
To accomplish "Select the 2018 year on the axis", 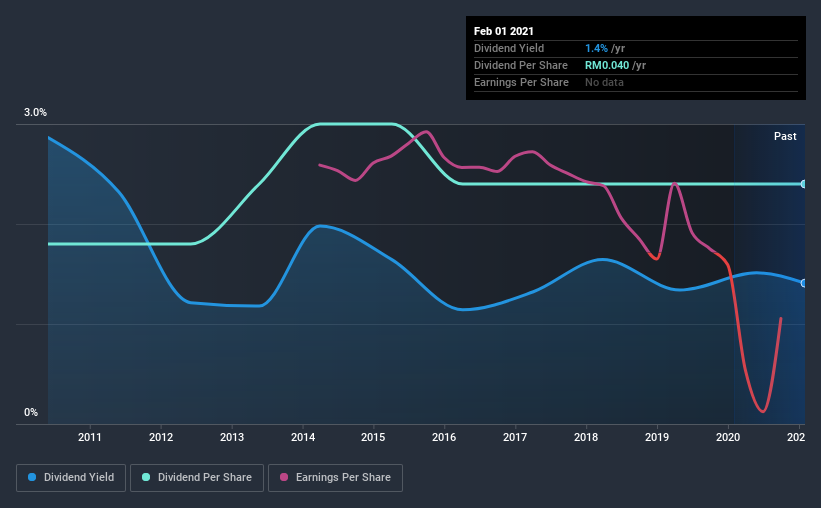I will point(586,437).
